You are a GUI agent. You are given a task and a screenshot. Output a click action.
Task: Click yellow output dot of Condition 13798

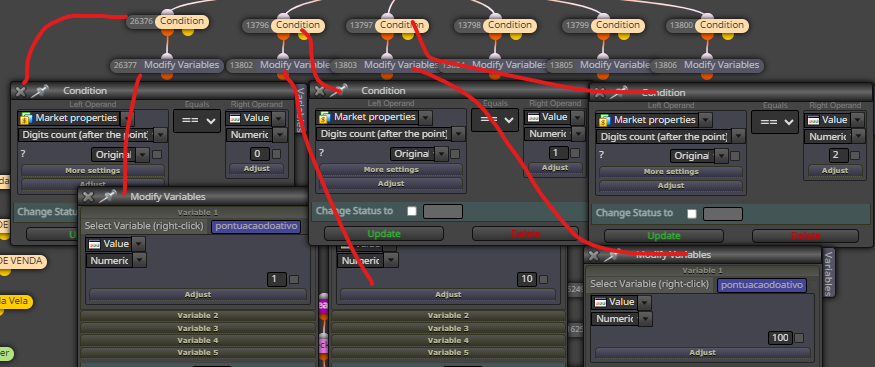[516, 35]
